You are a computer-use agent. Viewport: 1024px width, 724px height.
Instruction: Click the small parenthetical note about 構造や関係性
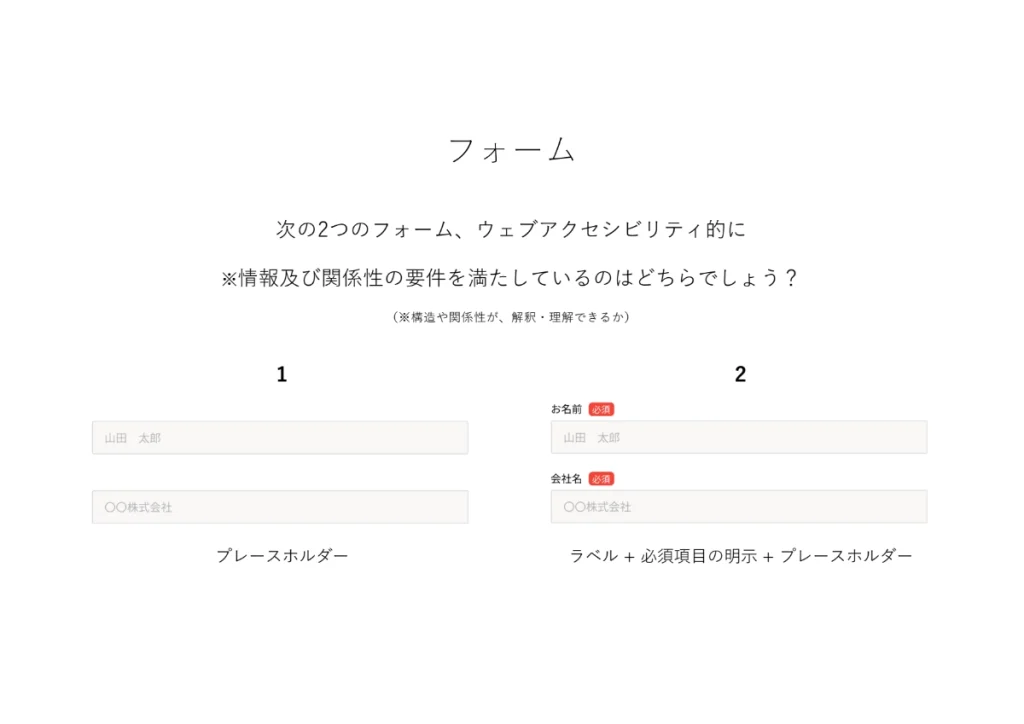(511, 317)
